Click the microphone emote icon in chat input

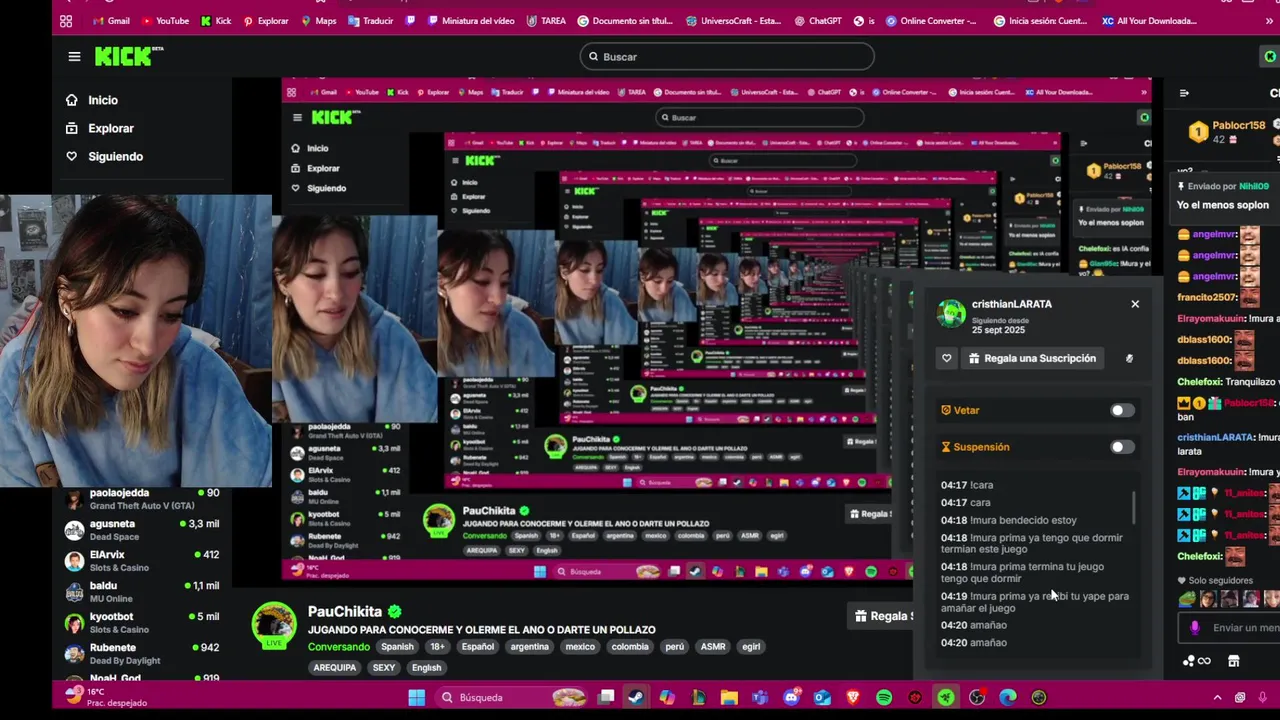1194,628
